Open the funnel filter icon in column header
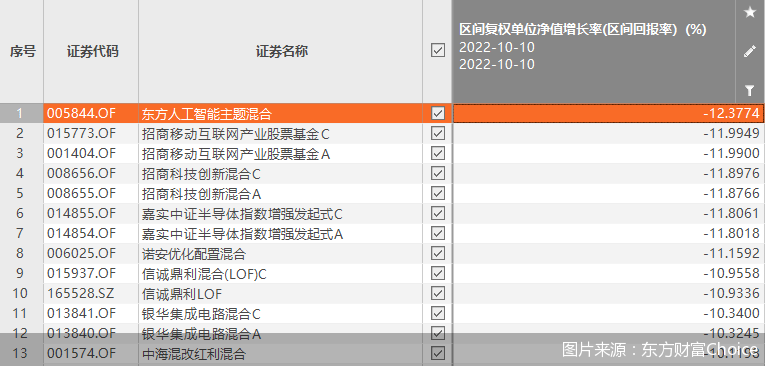 [x=750, y=90]
